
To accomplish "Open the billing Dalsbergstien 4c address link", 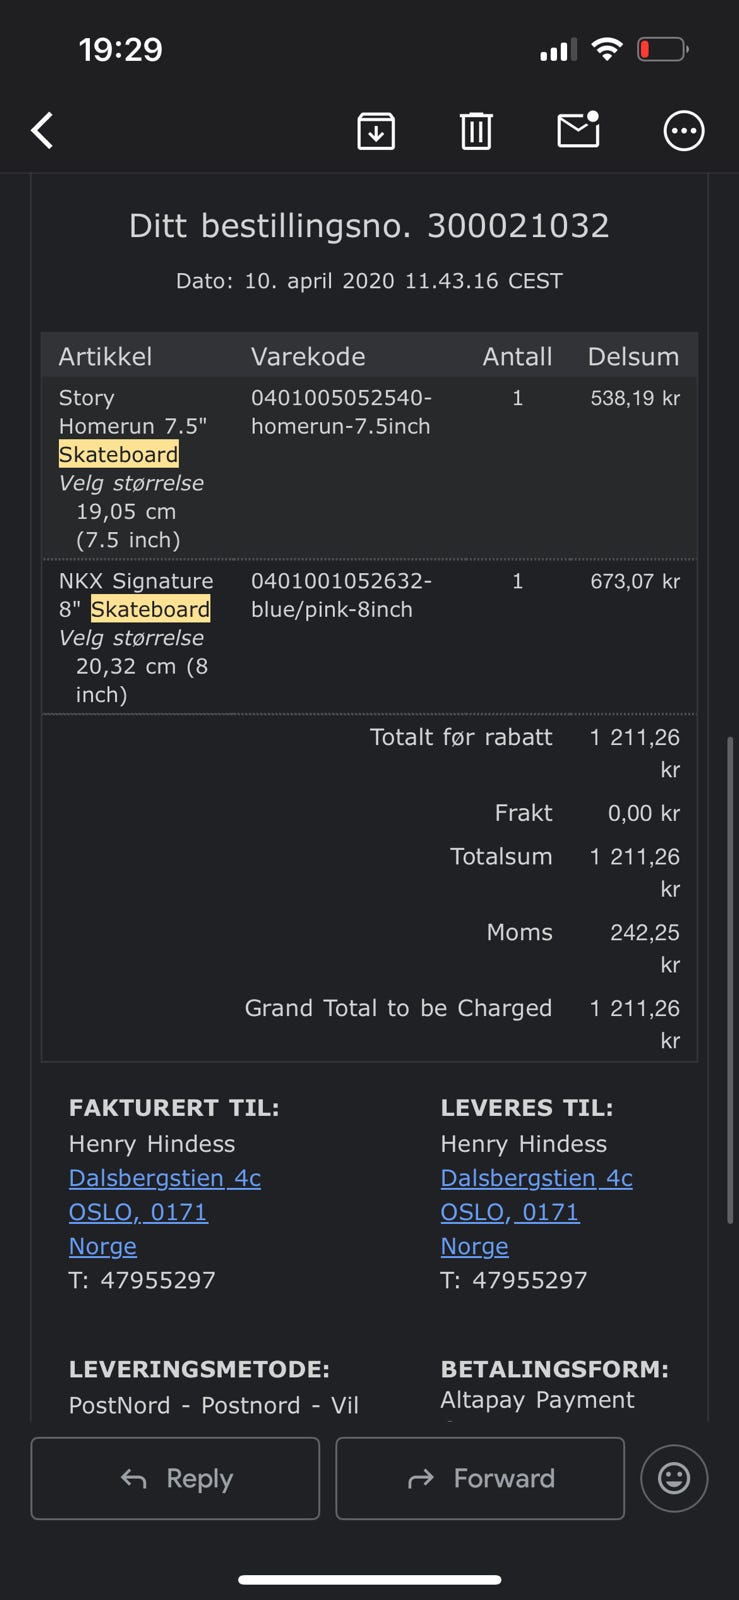I will 165,1178.
